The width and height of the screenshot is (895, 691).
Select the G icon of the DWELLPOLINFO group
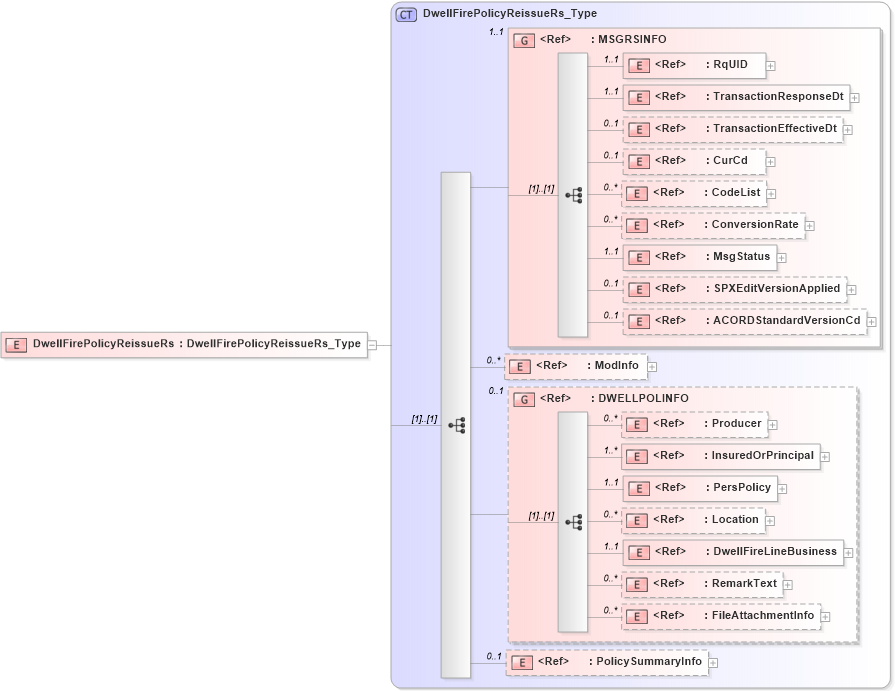[x=524, y=398]
